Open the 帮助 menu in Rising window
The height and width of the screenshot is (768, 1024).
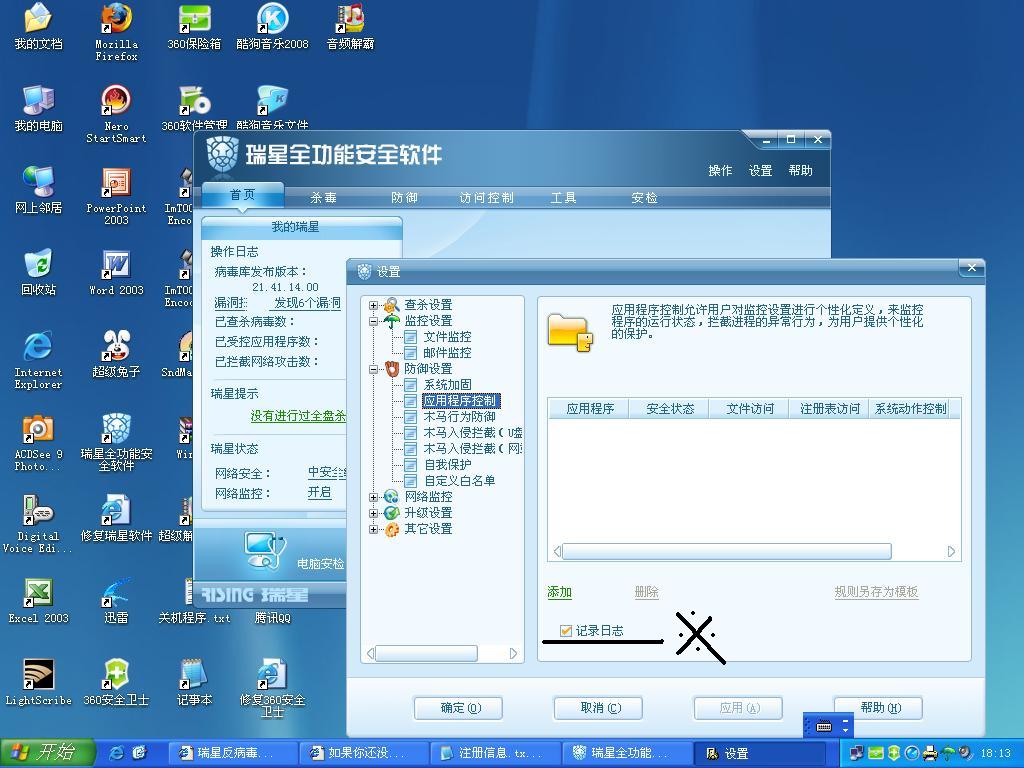pos(800,170)
